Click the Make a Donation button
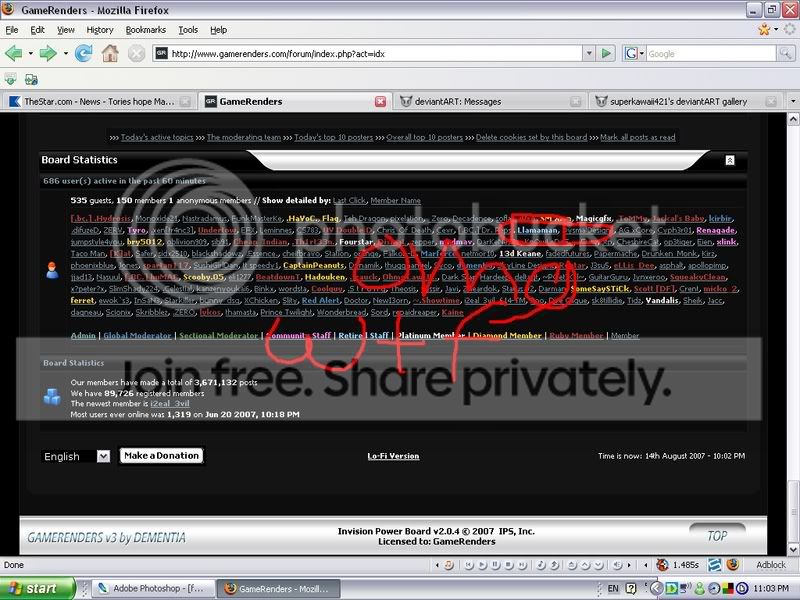Image resolution: width=800 pixels, height=600 pixels. pos(161,456)
